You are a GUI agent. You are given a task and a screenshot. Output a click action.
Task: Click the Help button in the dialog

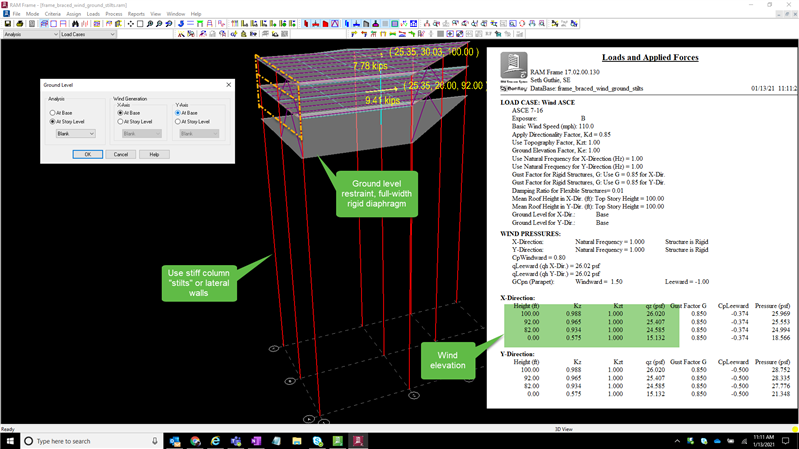pyautogui.click(x=154, y=155)
